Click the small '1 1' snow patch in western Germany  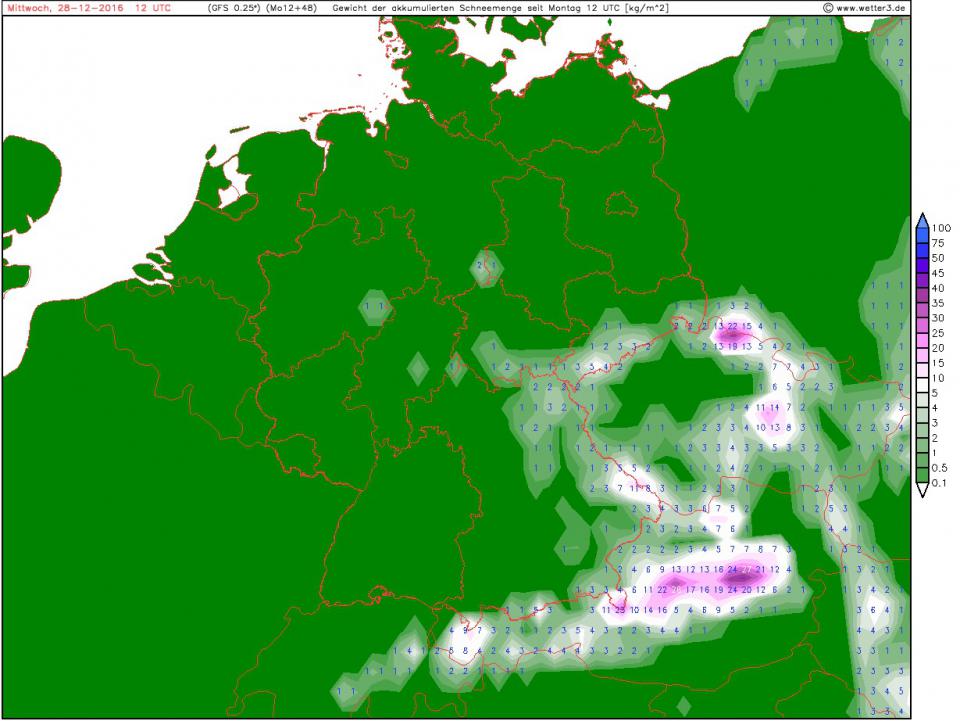[375, 304]
